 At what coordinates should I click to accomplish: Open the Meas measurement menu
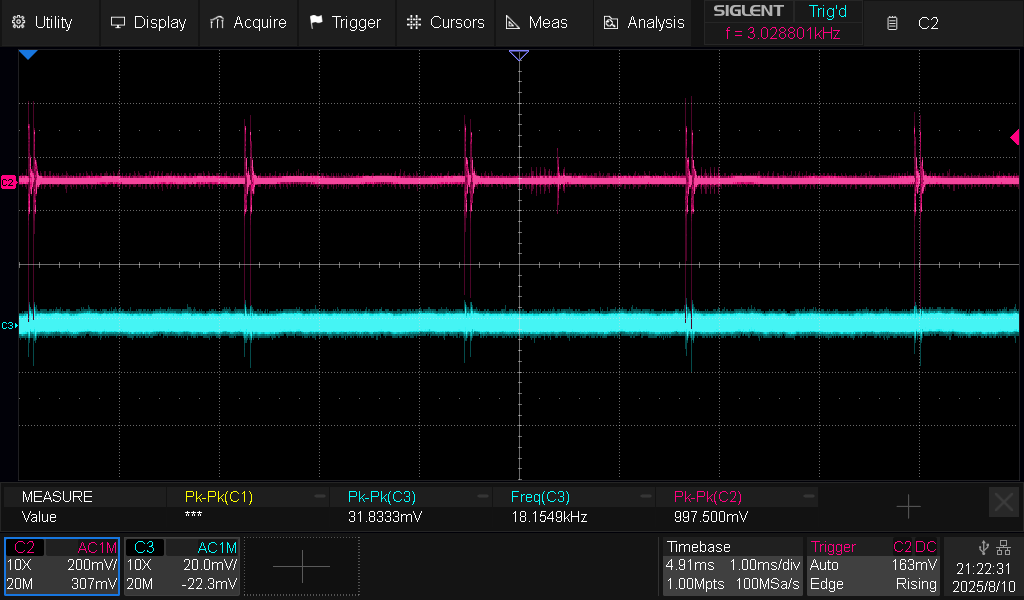point(537,22)
